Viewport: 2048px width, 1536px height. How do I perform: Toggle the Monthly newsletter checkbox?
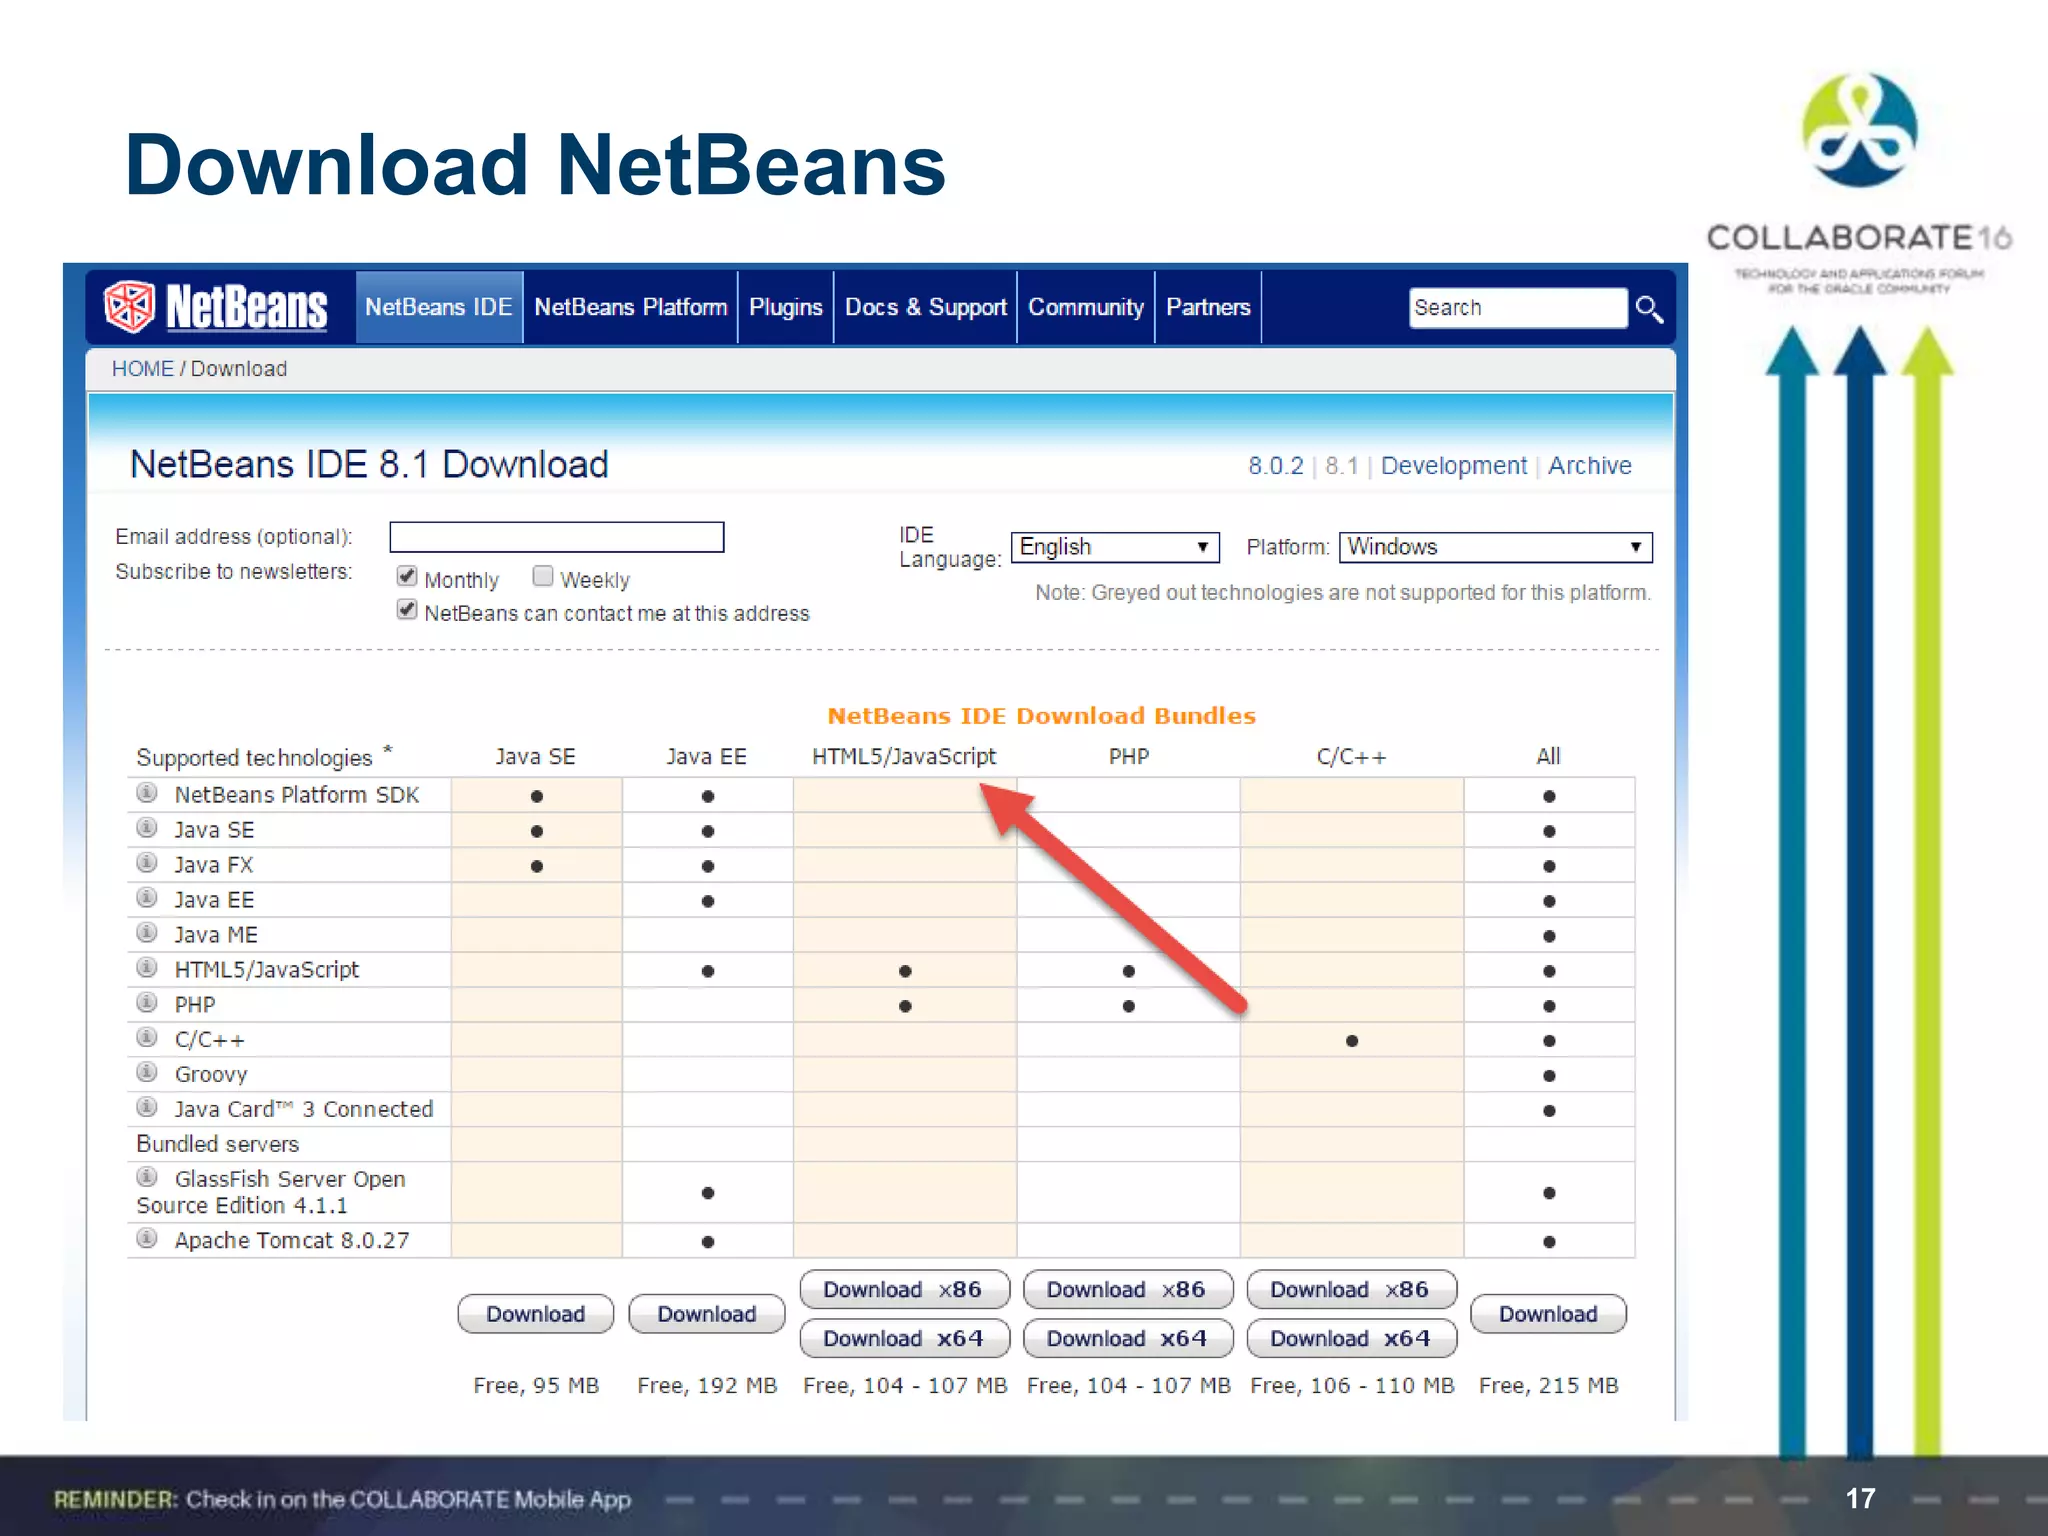tap(407, 576)
